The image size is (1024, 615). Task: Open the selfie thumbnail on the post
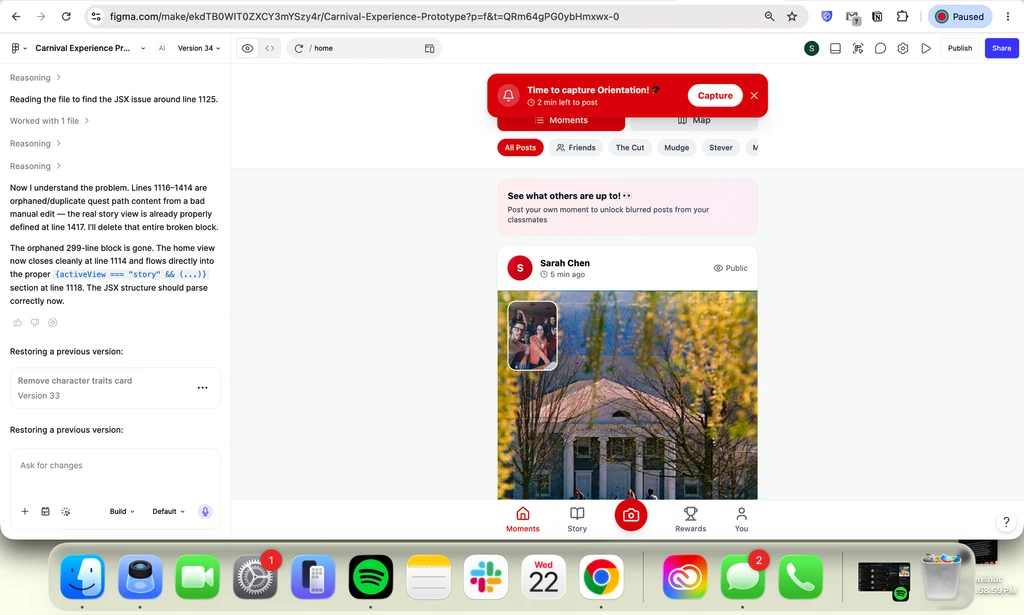(533, 336)
